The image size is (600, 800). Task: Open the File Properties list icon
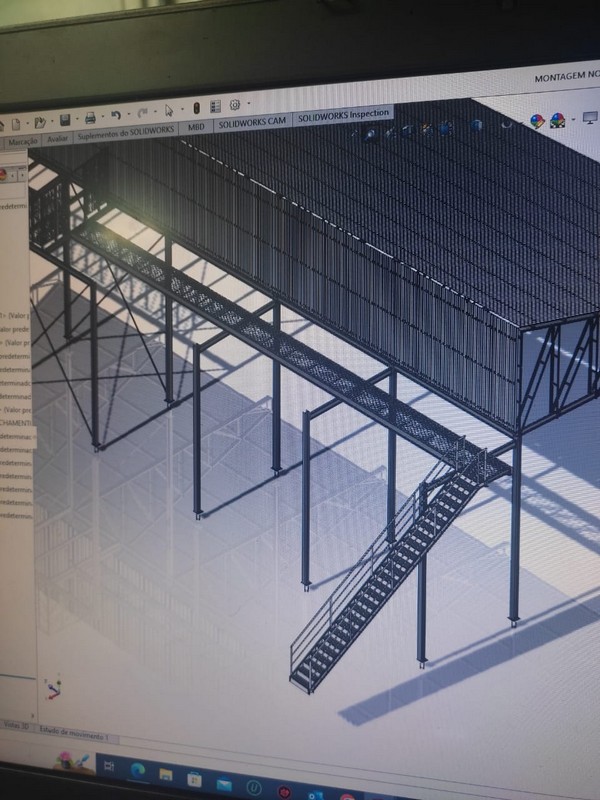click(215, 107)
